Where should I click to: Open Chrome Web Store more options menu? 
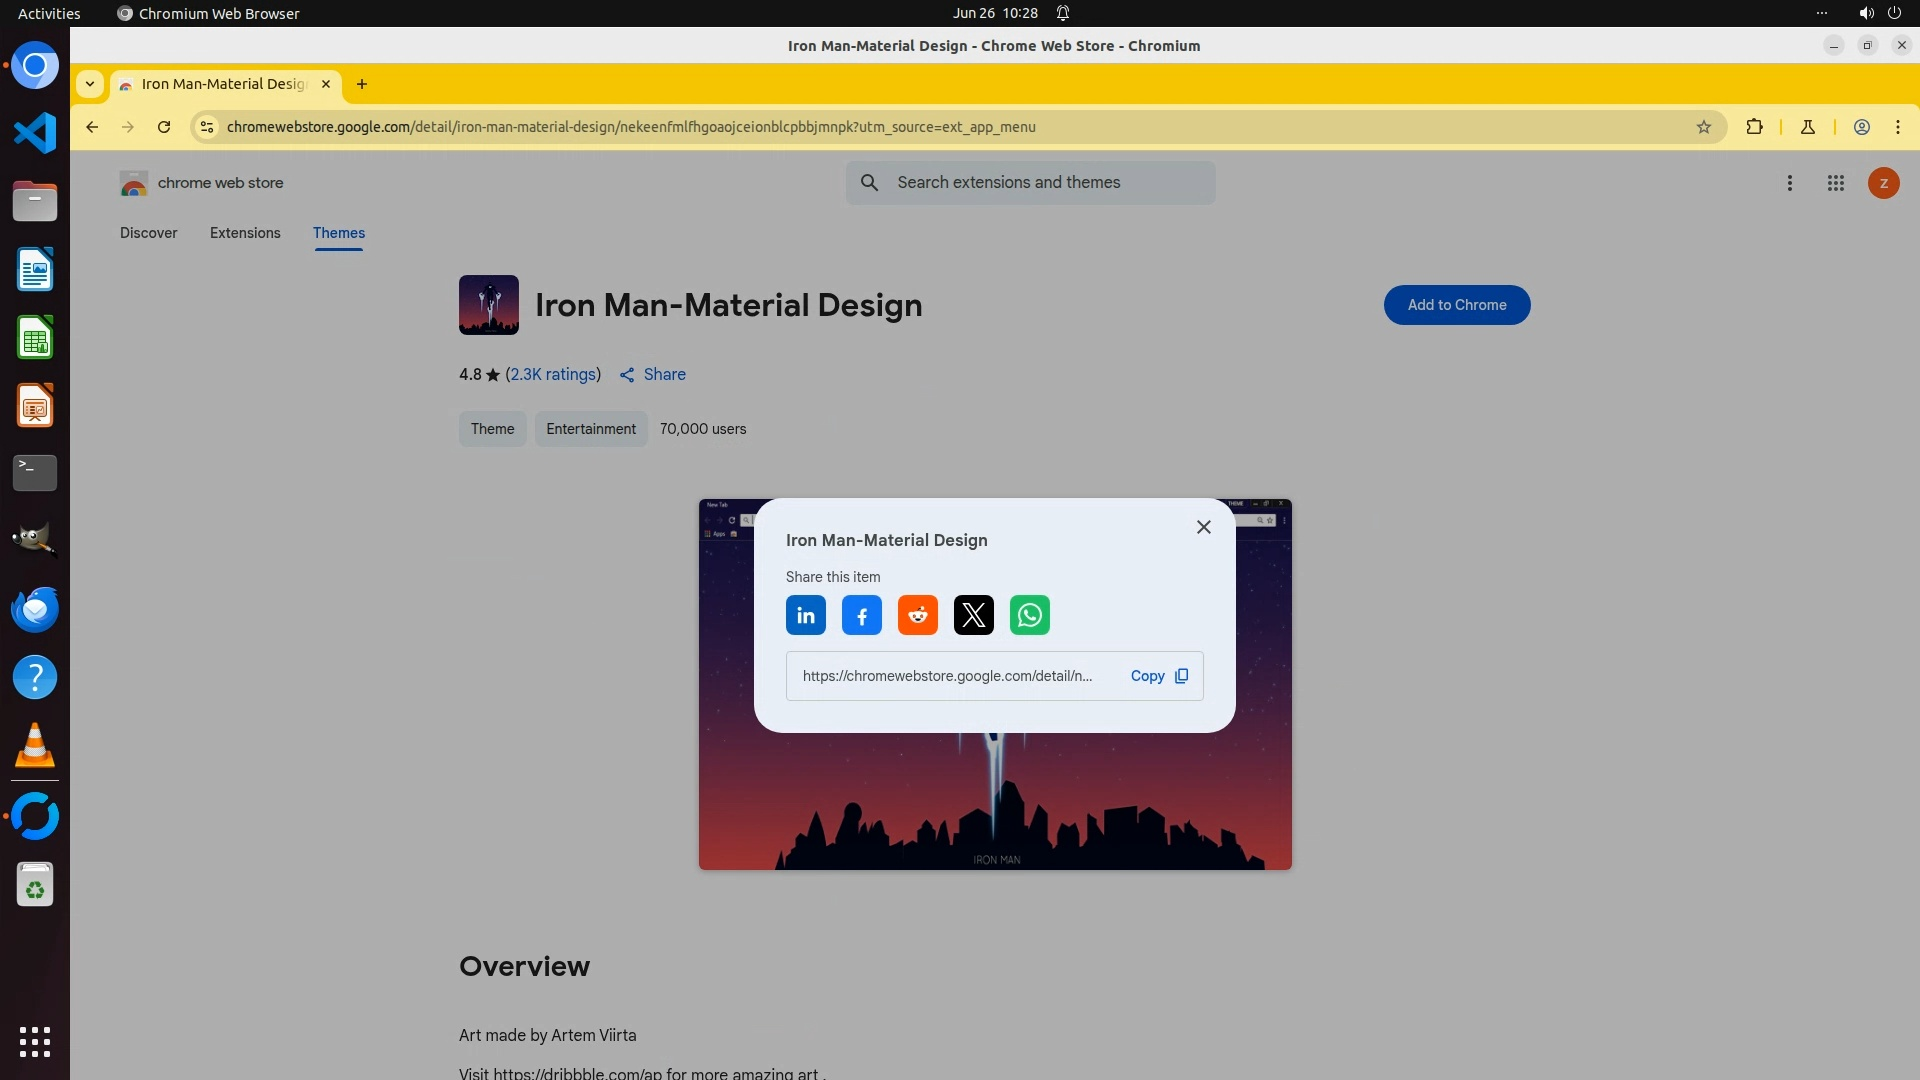(x=1789, y=183)
